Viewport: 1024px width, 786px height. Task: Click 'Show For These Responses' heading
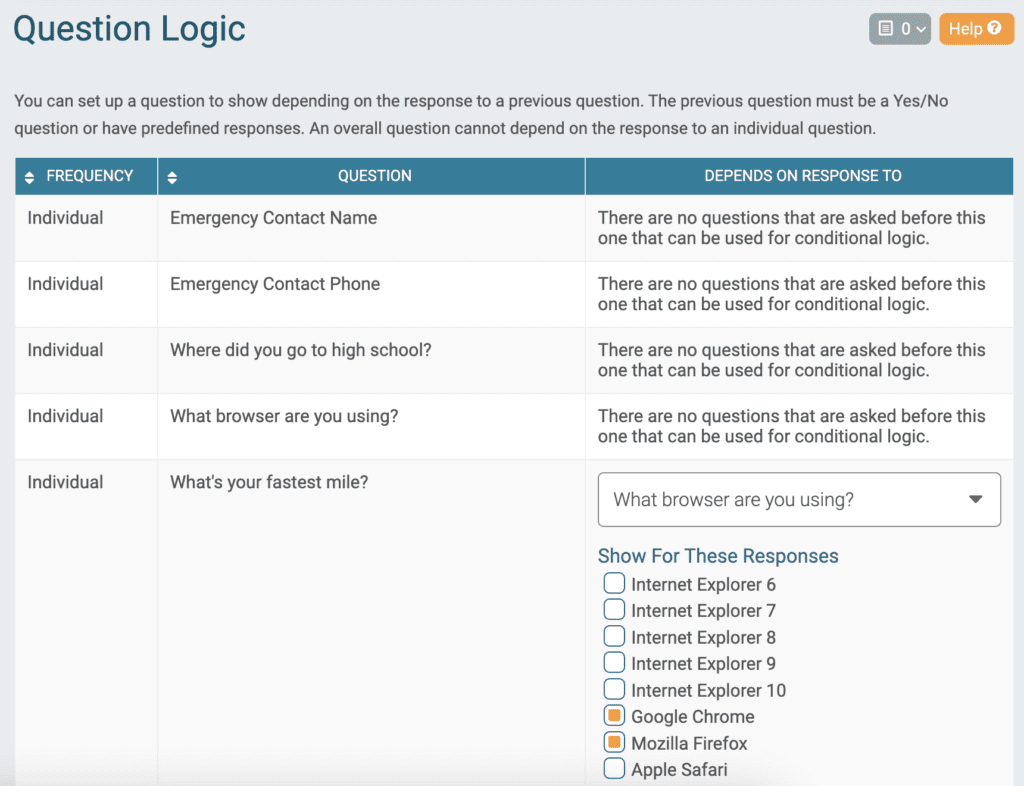[718, 556]
